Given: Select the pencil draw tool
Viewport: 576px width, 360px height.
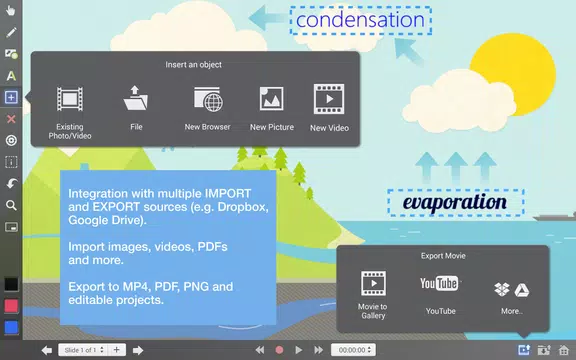Looking at the screenshot, I should (11, 32).
